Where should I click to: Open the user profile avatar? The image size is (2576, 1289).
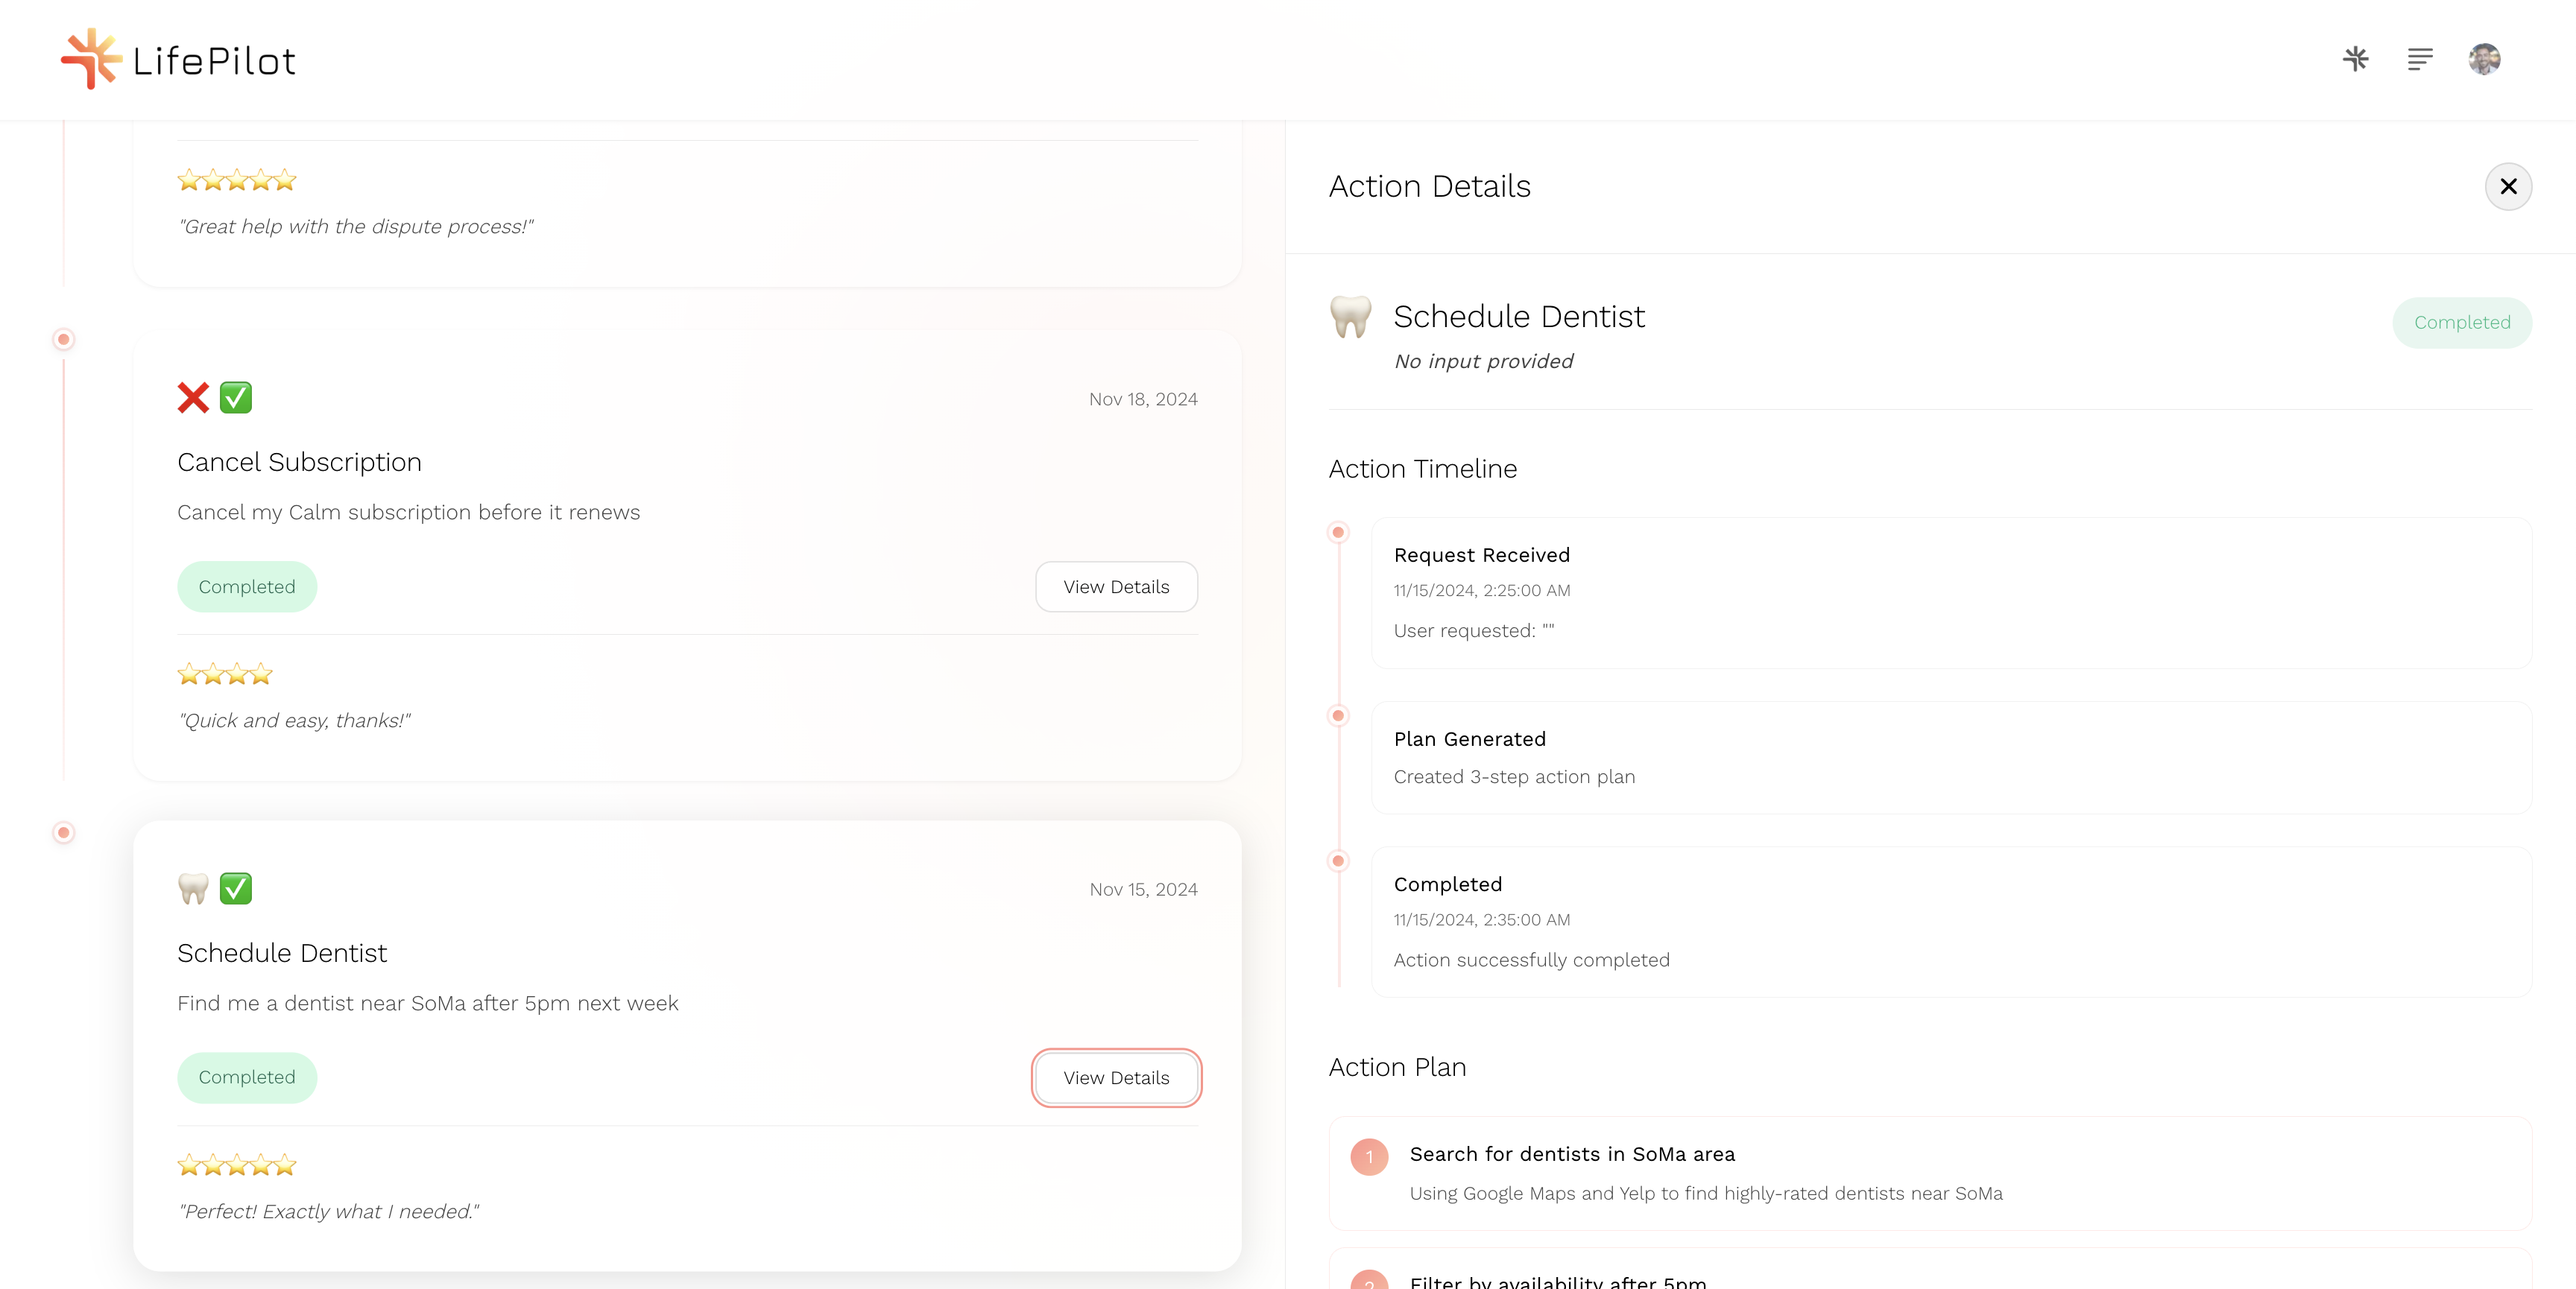2484,59
